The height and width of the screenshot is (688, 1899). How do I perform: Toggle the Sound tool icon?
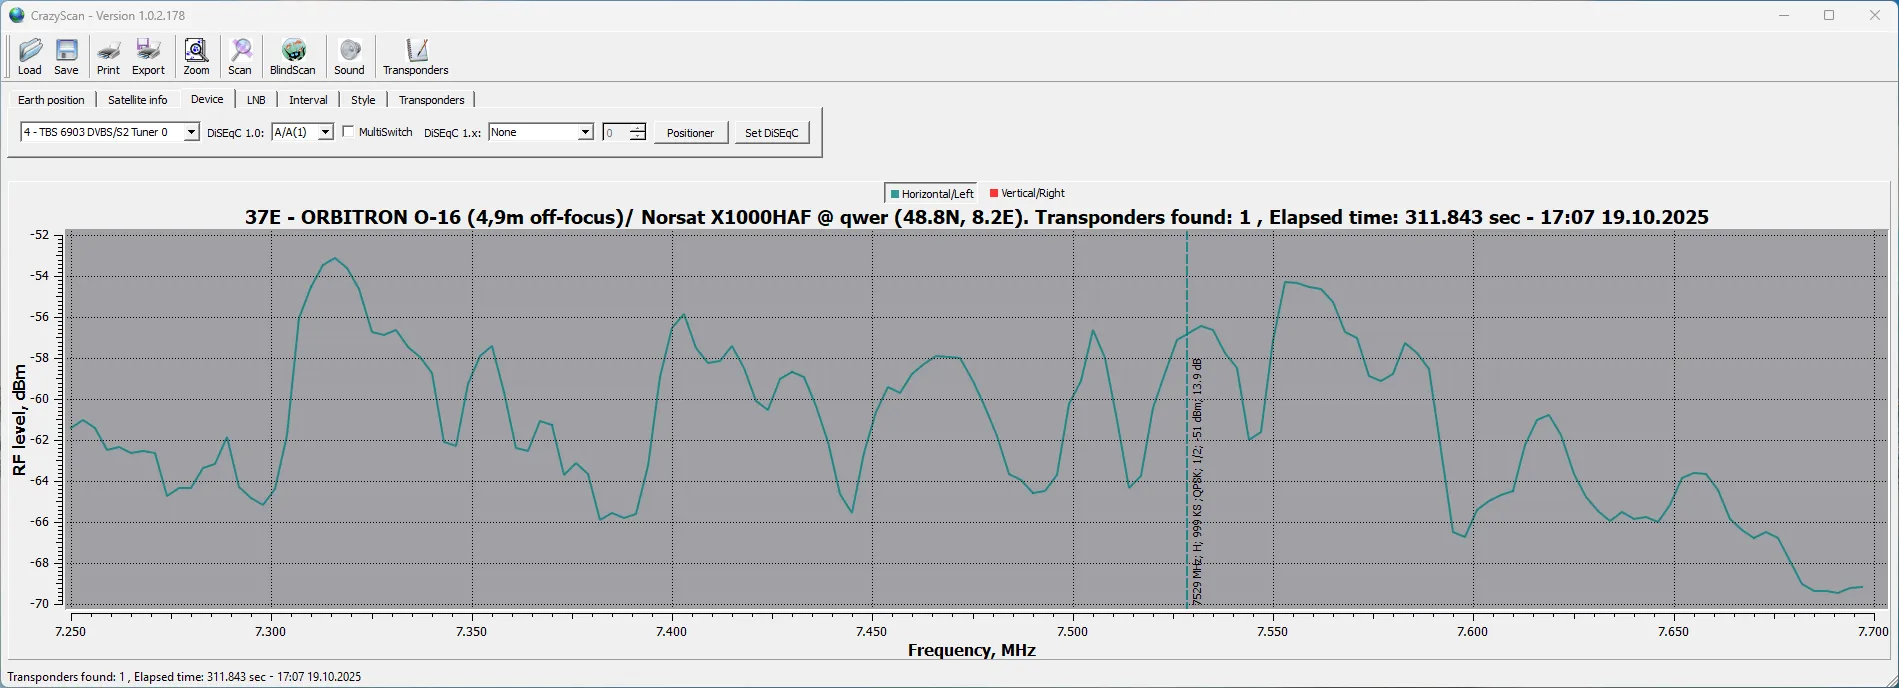(x=349, y=56)
